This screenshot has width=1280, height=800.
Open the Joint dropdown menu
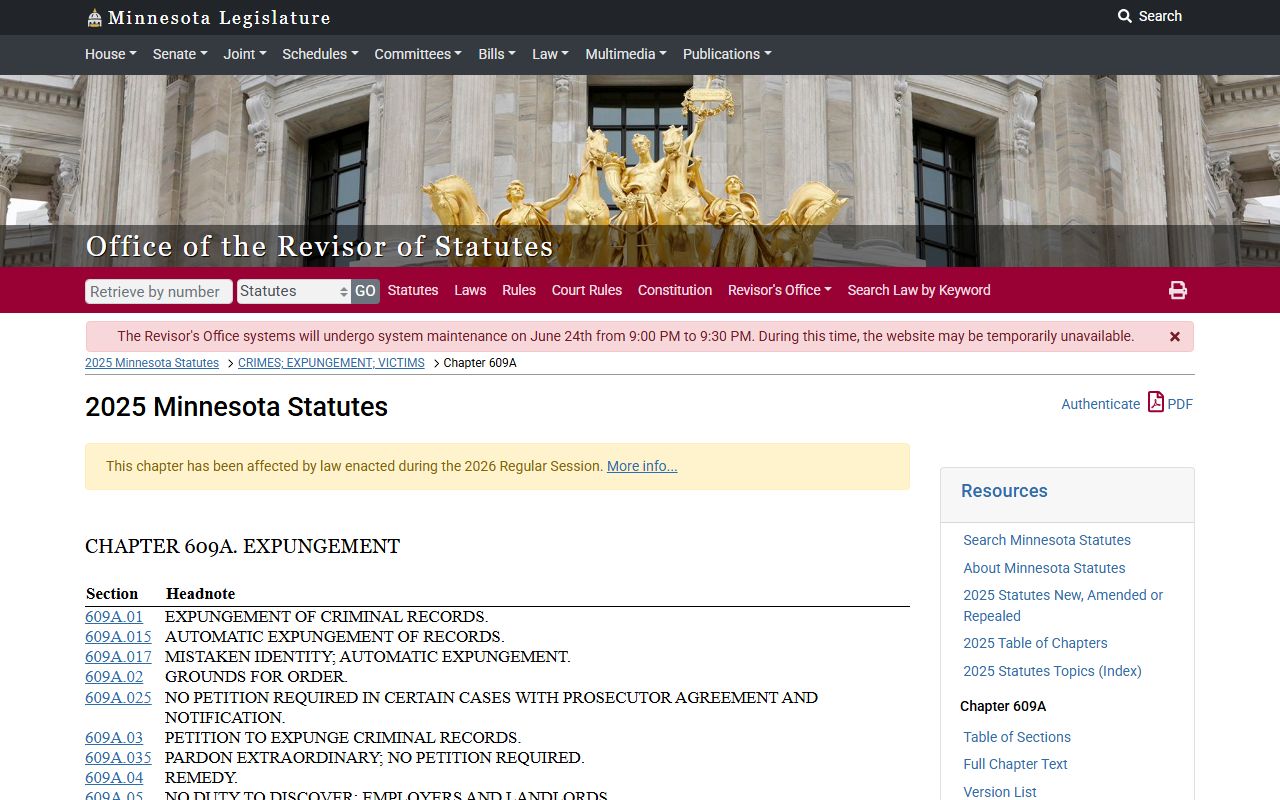coord(245,54)
